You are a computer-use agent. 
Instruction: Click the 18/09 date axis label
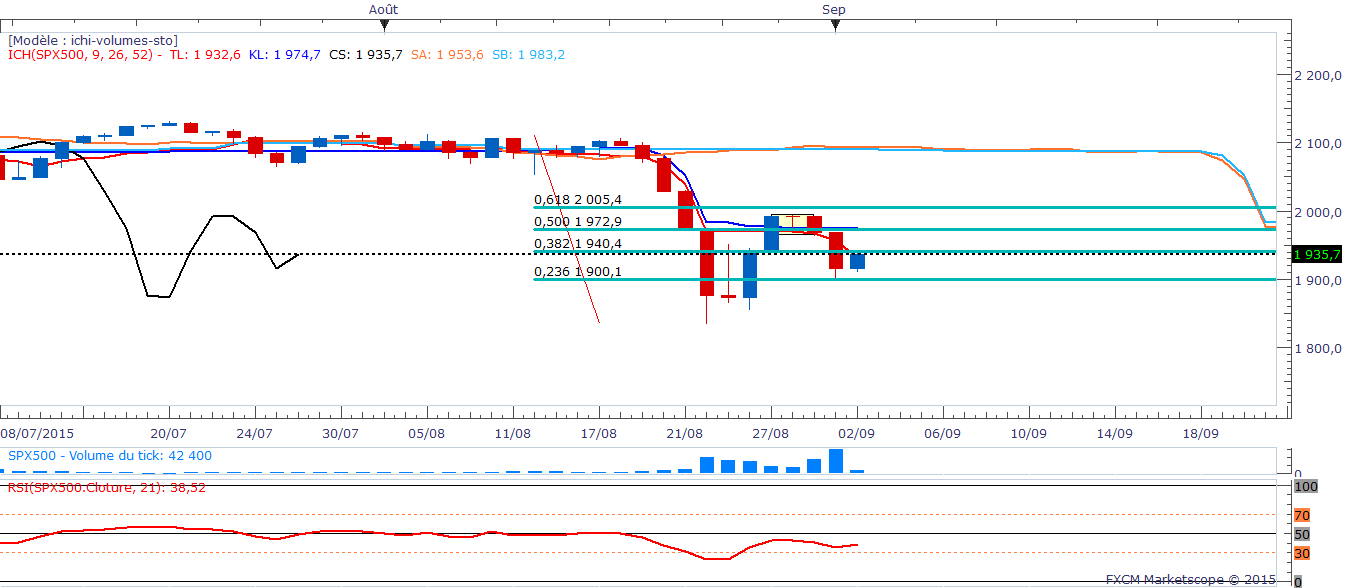[1201, 434]
